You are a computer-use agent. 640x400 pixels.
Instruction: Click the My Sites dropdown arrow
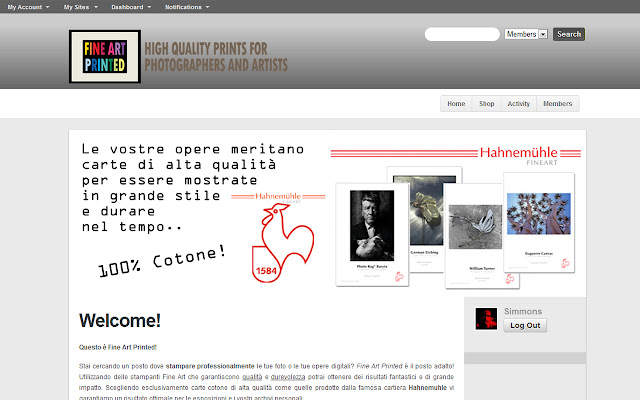click(96, 7)
